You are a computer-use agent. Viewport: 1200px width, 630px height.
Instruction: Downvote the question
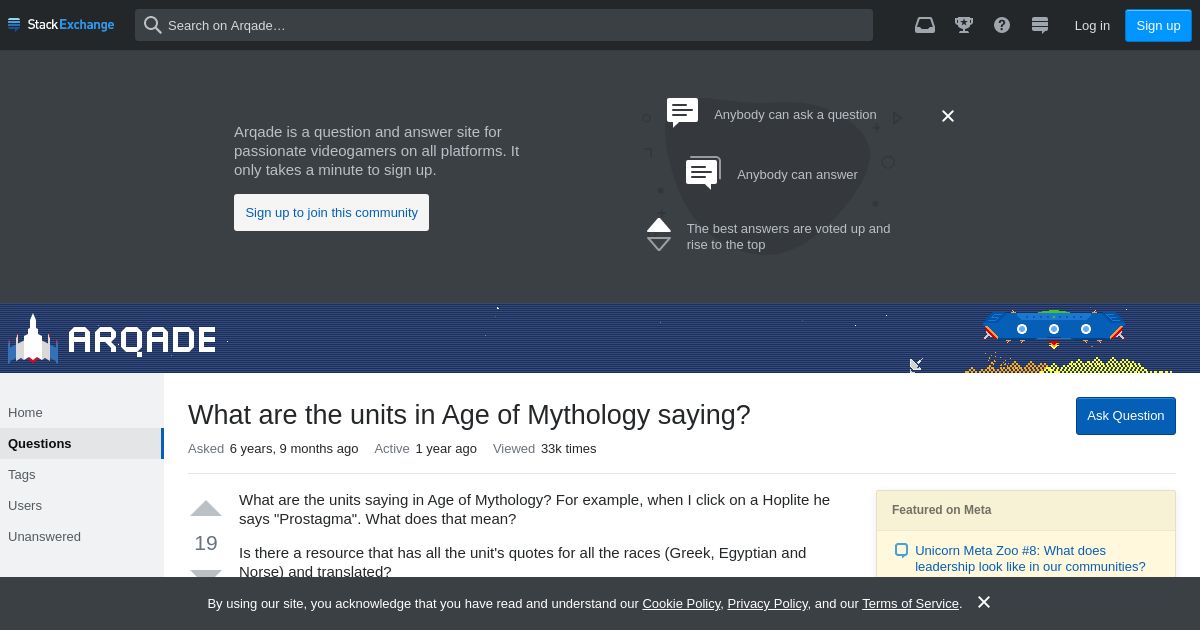tap(206, 573)
